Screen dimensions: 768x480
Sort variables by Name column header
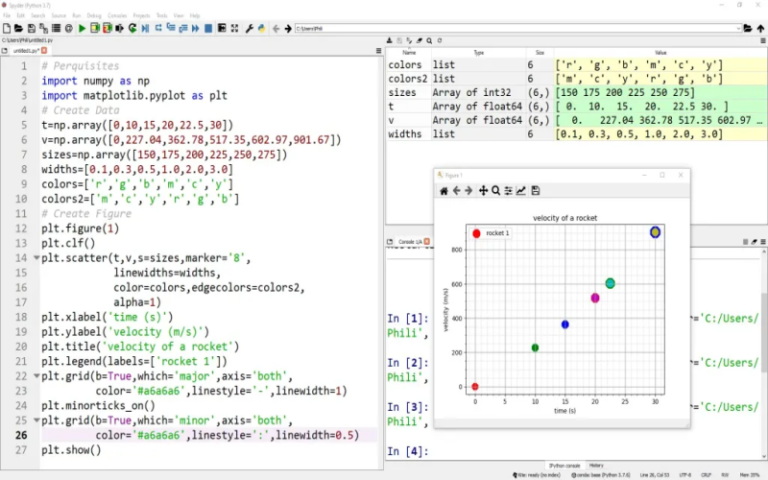pyautogui.click(x=408, y=52)
